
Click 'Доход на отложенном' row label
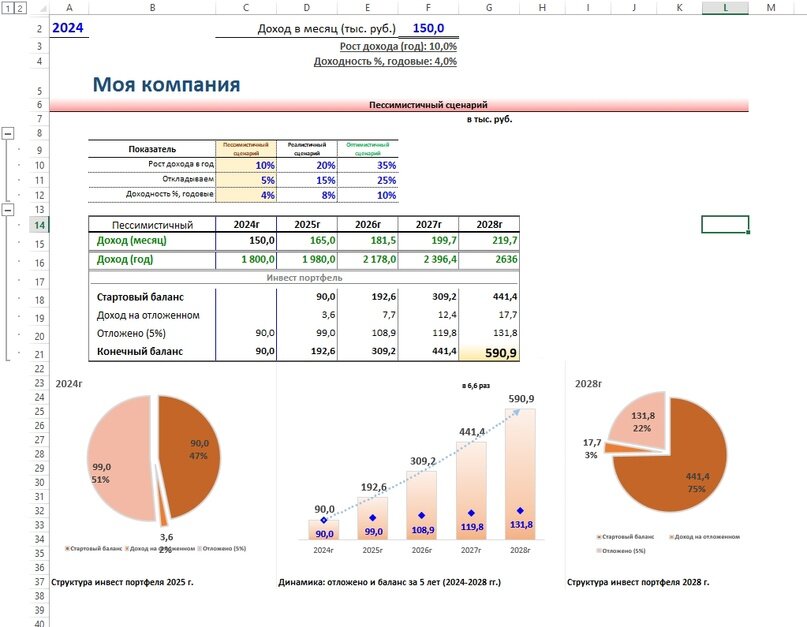click(x=148, y=315)
